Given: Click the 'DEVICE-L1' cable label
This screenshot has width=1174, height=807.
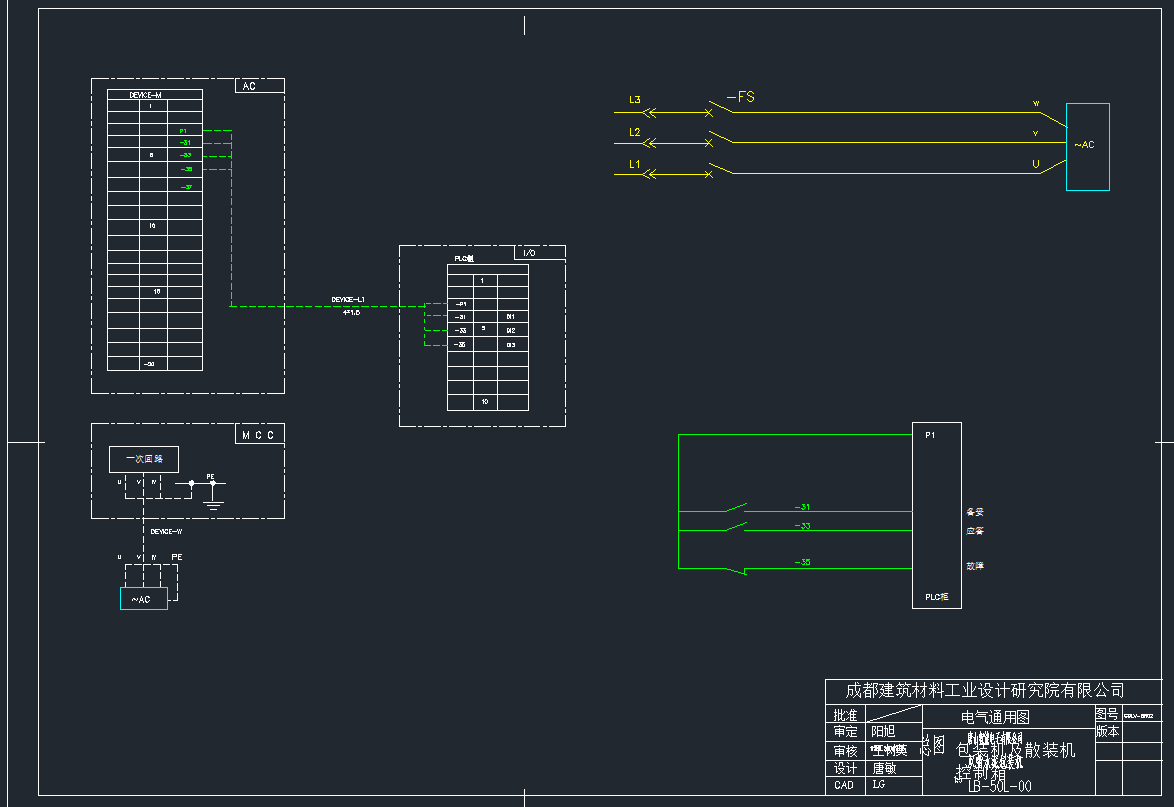Looking at the screenshot, I should click(x=348, y=299).
